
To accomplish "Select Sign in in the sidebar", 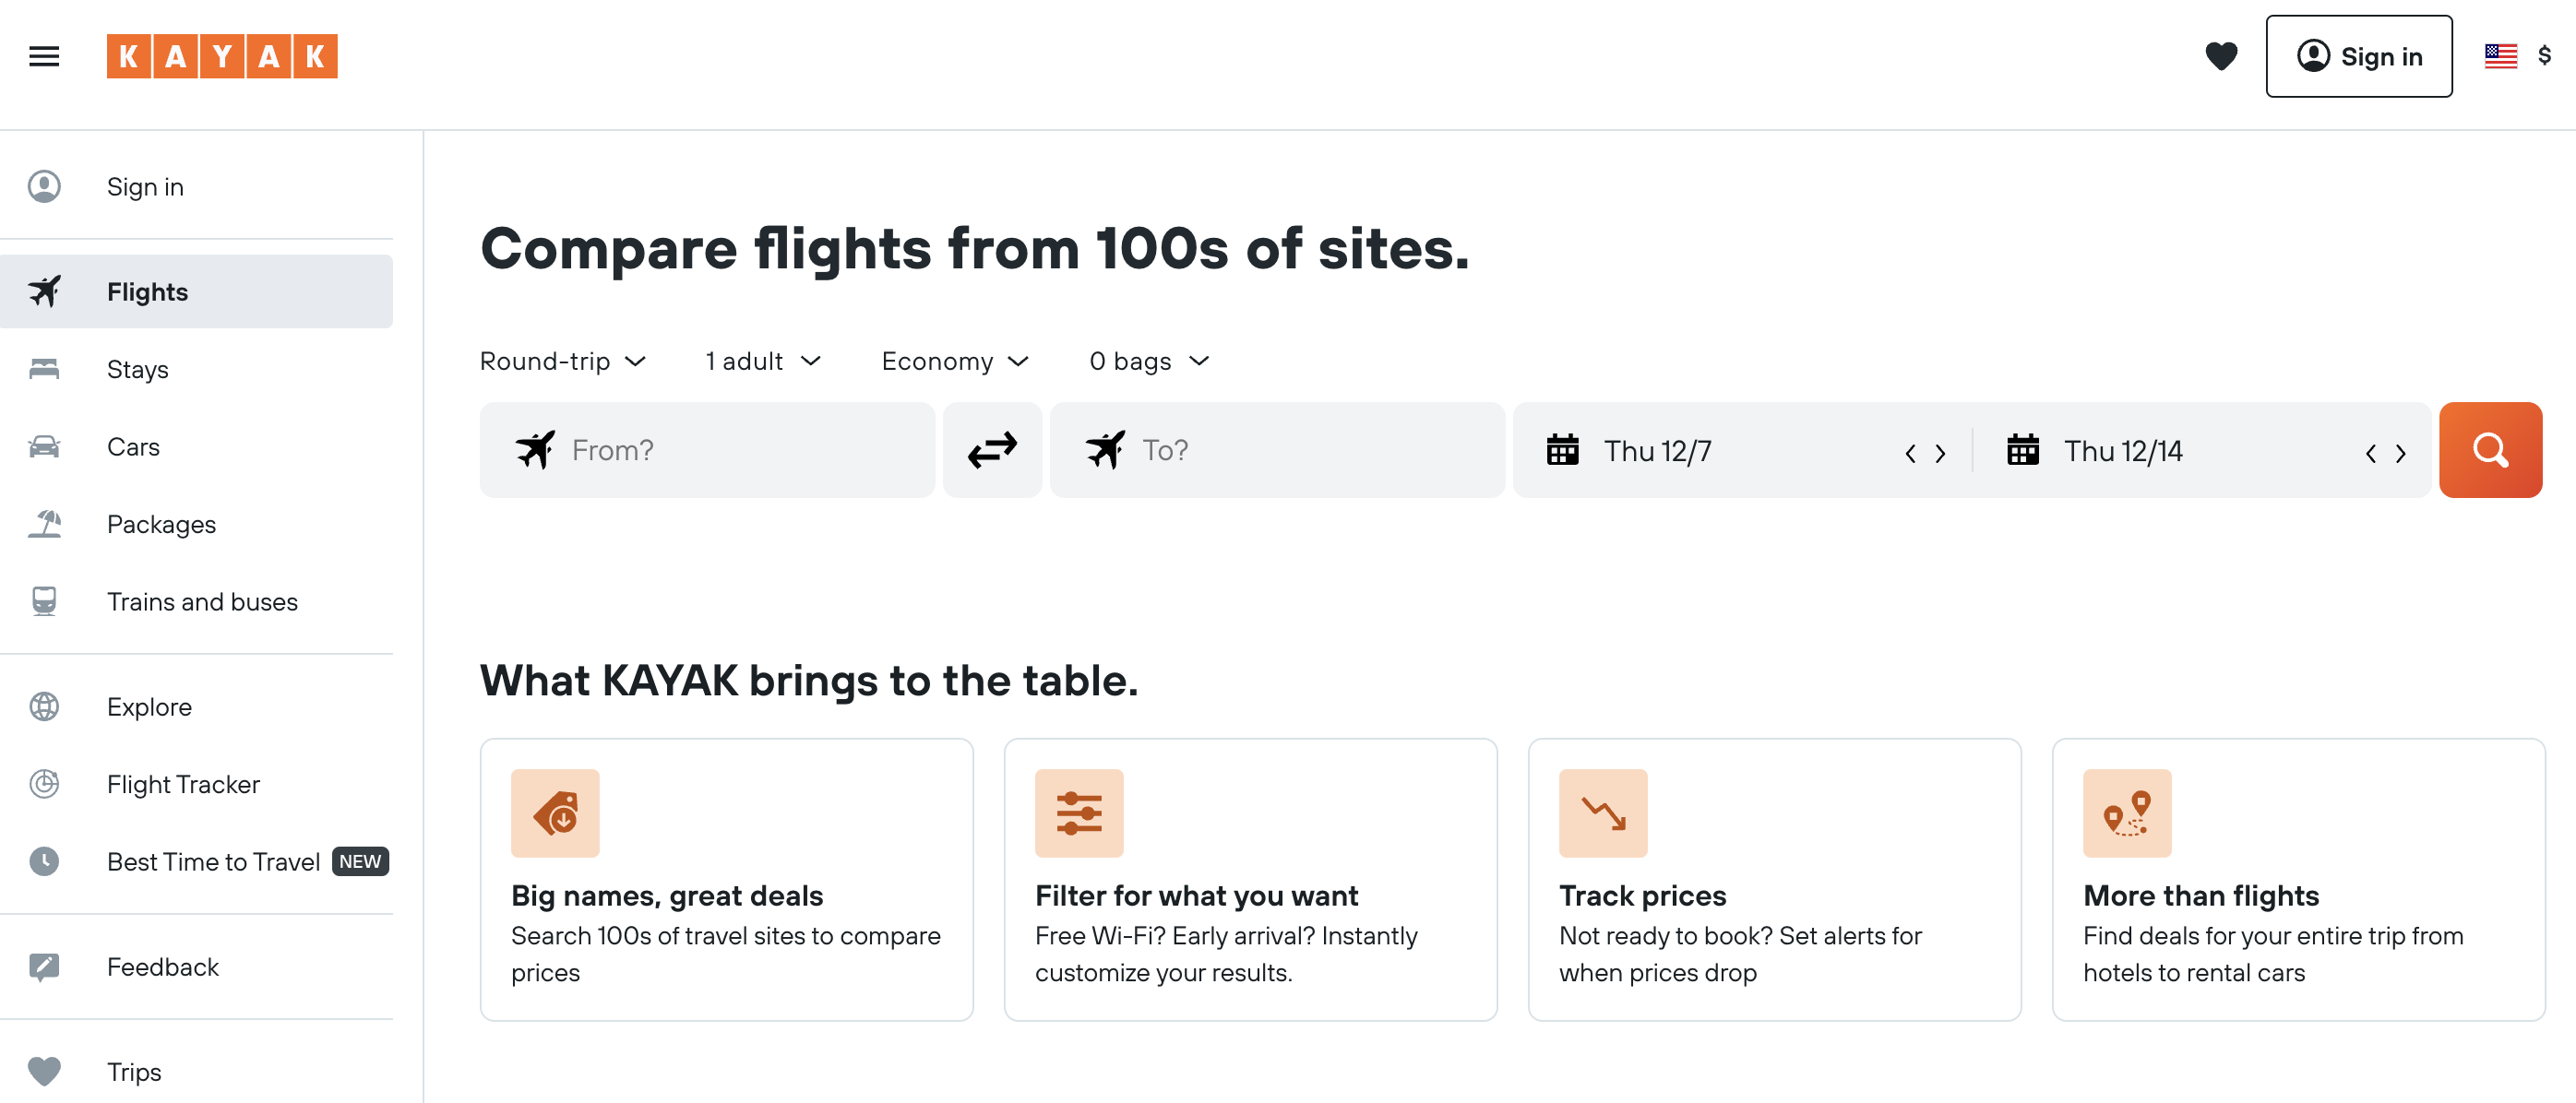I will pos(145,187).
